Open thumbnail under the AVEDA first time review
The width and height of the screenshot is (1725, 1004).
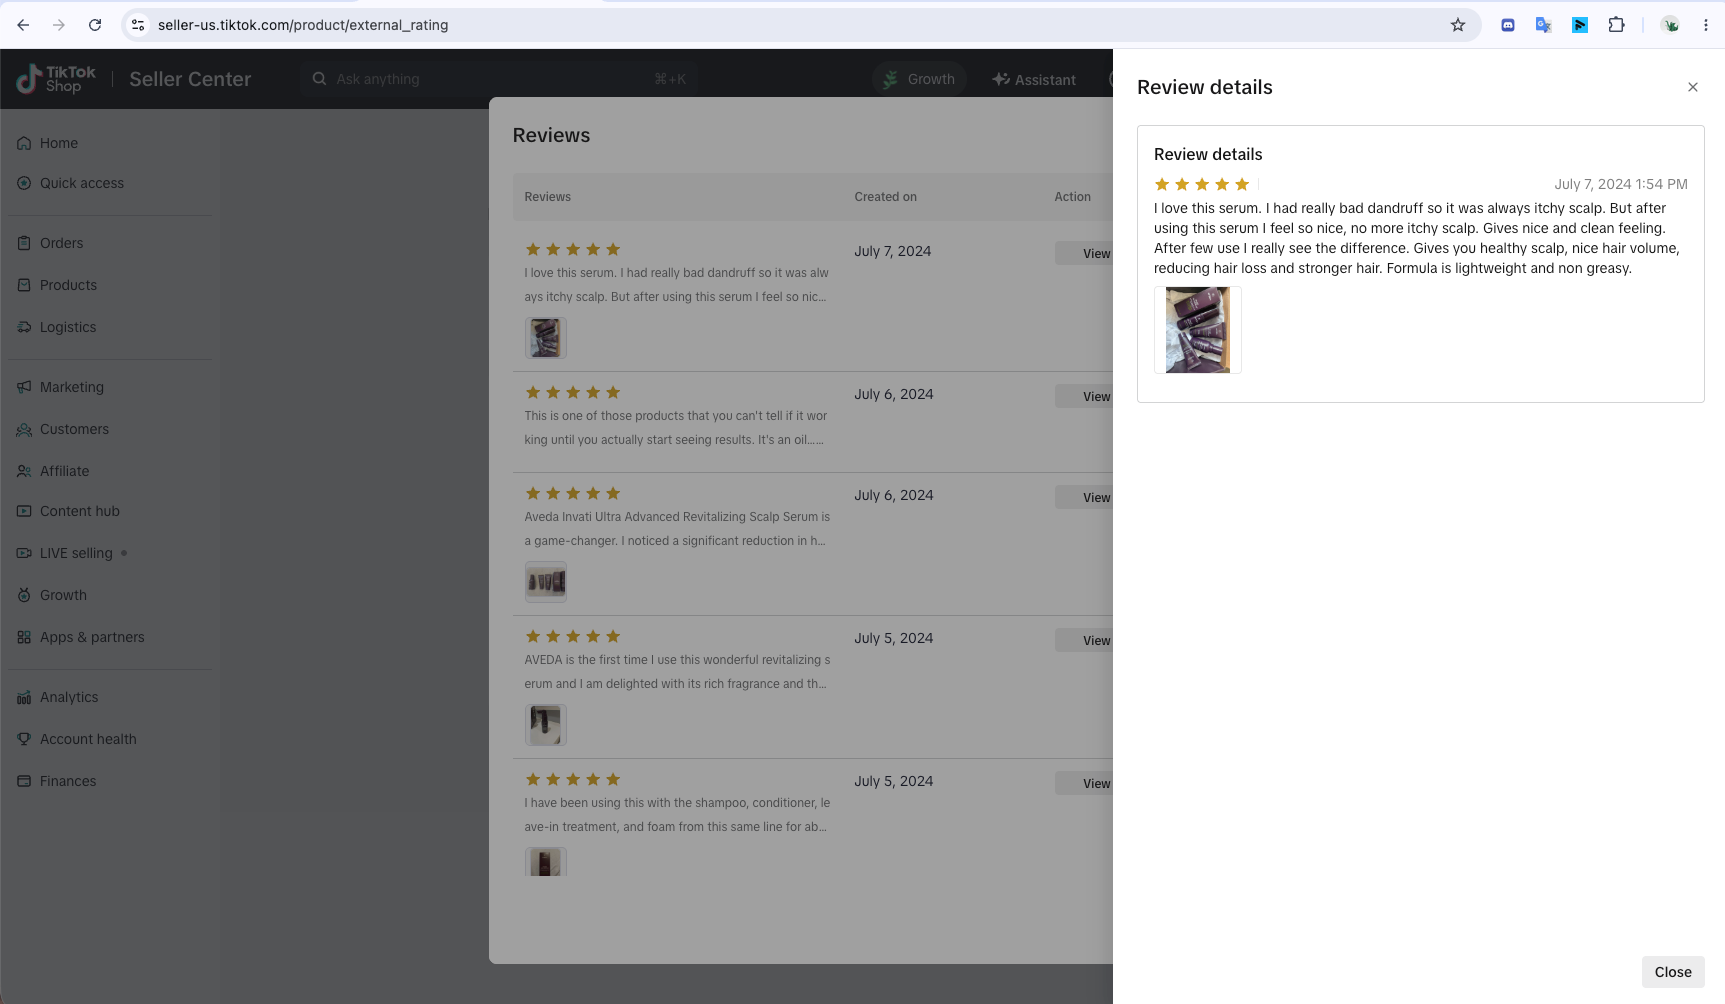[546, 724]
